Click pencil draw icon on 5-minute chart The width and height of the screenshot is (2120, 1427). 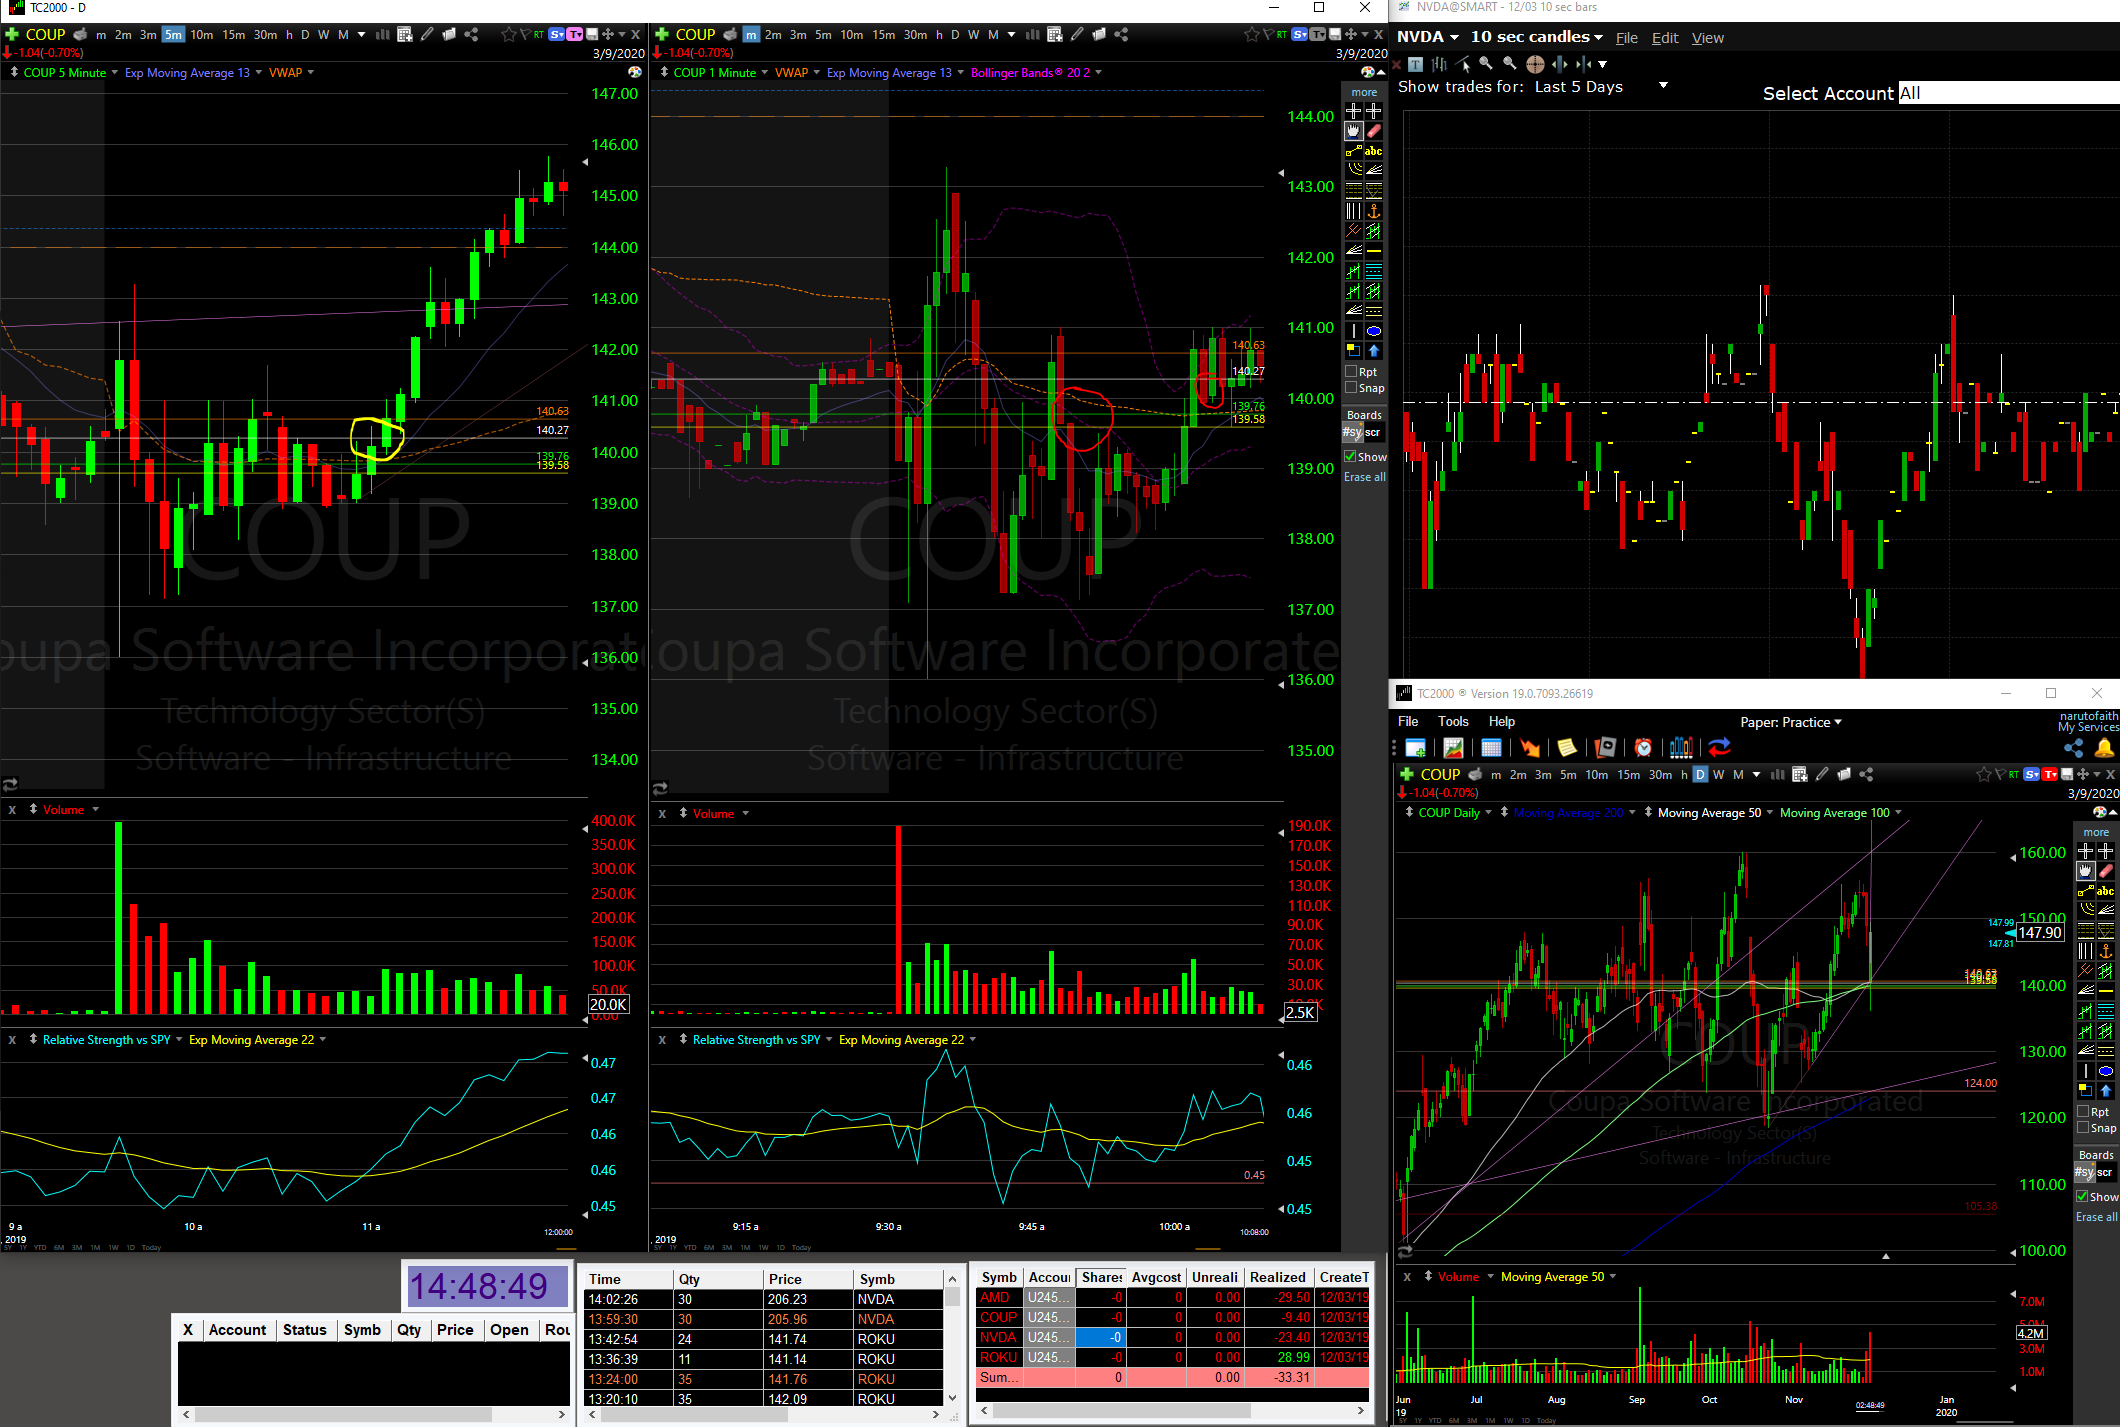[x=427, y=34]
